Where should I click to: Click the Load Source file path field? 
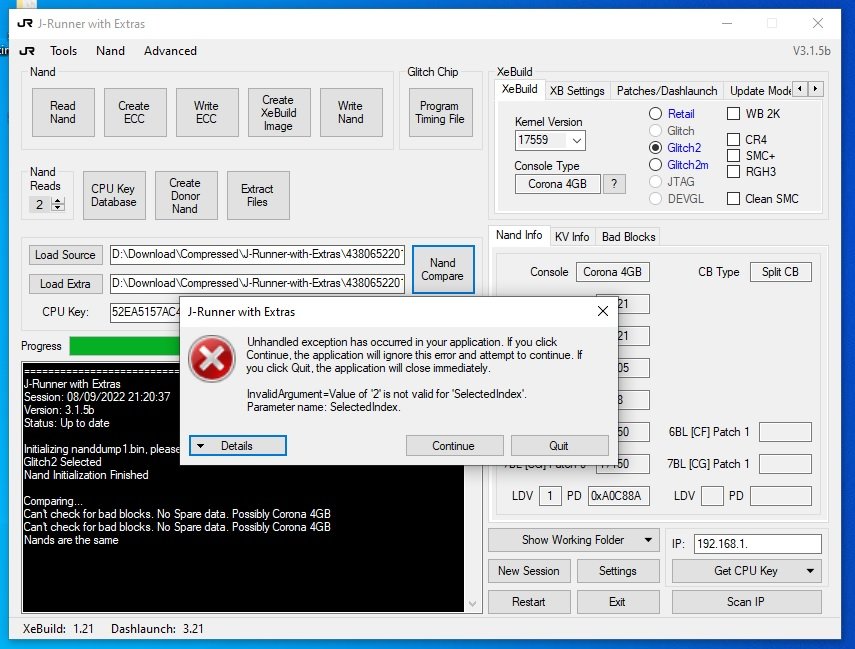coord(257,255)
